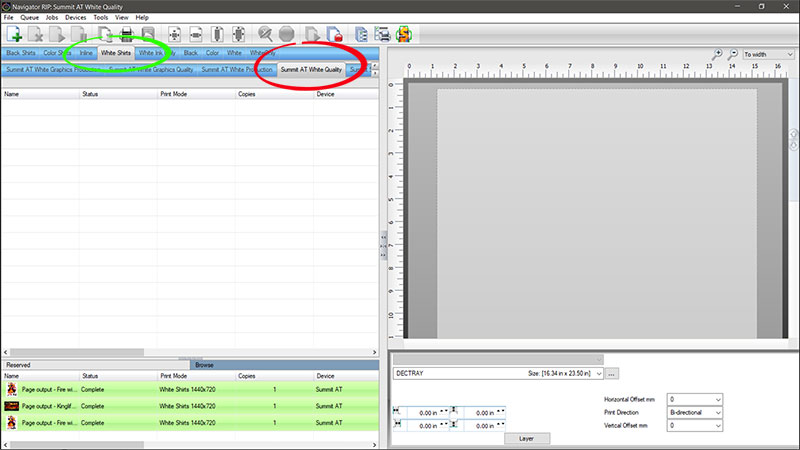Click the fit to height page icon
The width and height of the screenshot is (800, 450).
pos(217,34)
